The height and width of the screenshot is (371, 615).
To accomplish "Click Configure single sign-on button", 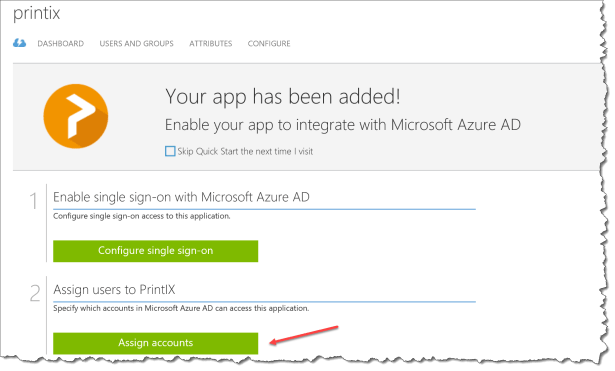I will pos(156,251).
